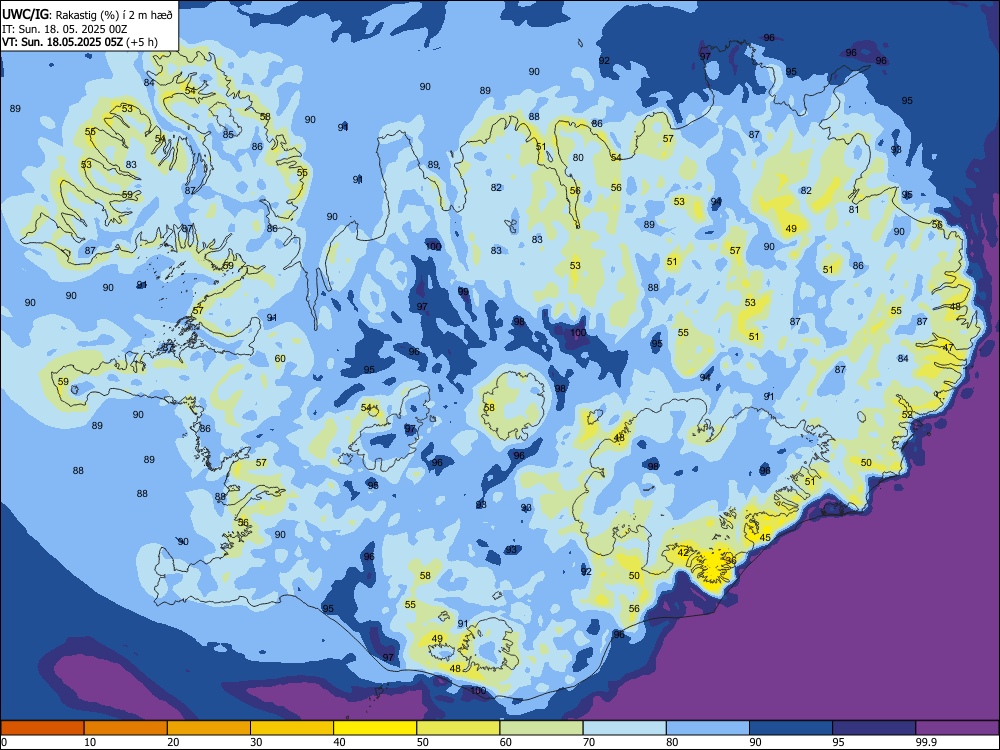
Task: Click the 'IT: Sun. 18. 05. 2025 00Z' line
Action: click(64, 29)
